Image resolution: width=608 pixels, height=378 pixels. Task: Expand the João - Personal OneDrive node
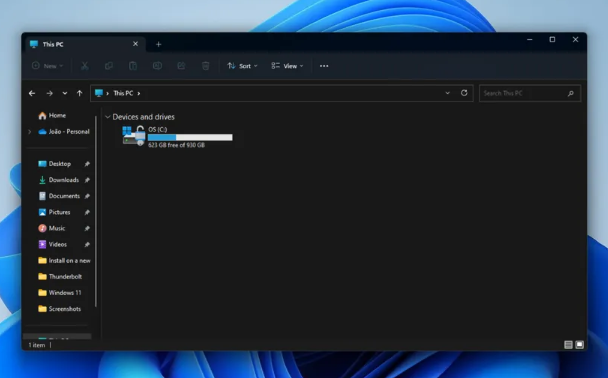coord(29,132)
